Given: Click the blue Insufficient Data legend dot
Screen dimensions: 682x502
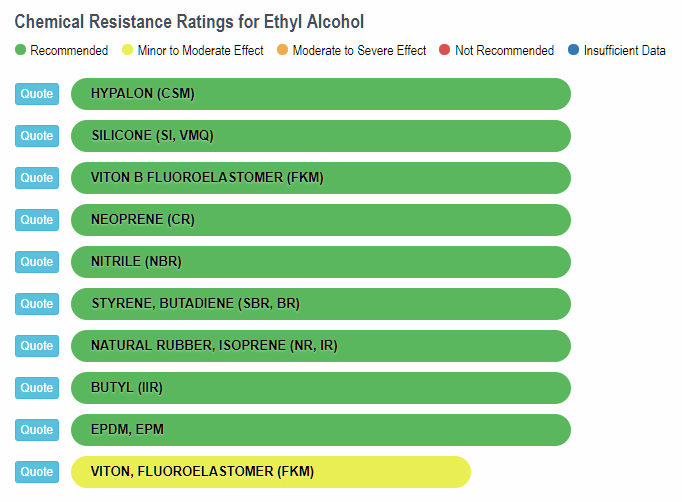Looking at the screenshot, I should click(573, 50).
